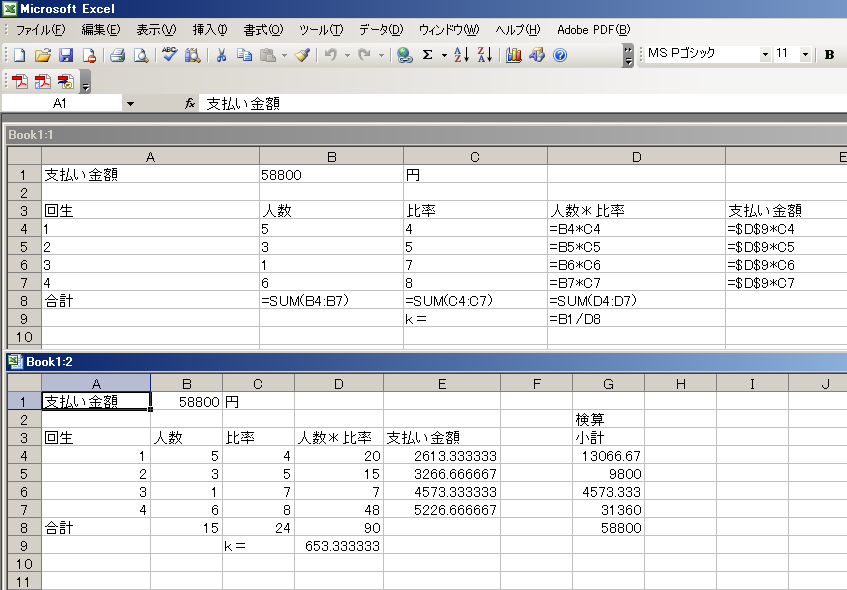
Task: Click the blue Help question mark icon
Action: 559,55
